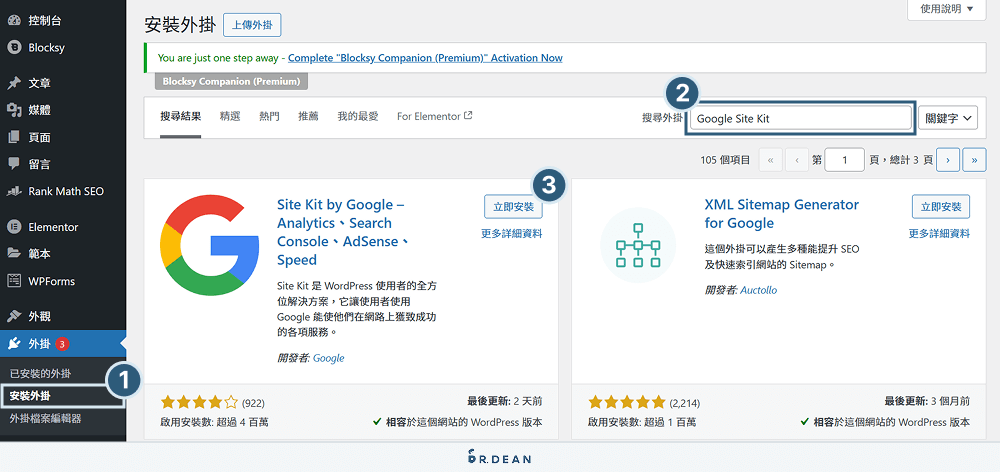Click the 外掛 plug icon

pos(13,344)
